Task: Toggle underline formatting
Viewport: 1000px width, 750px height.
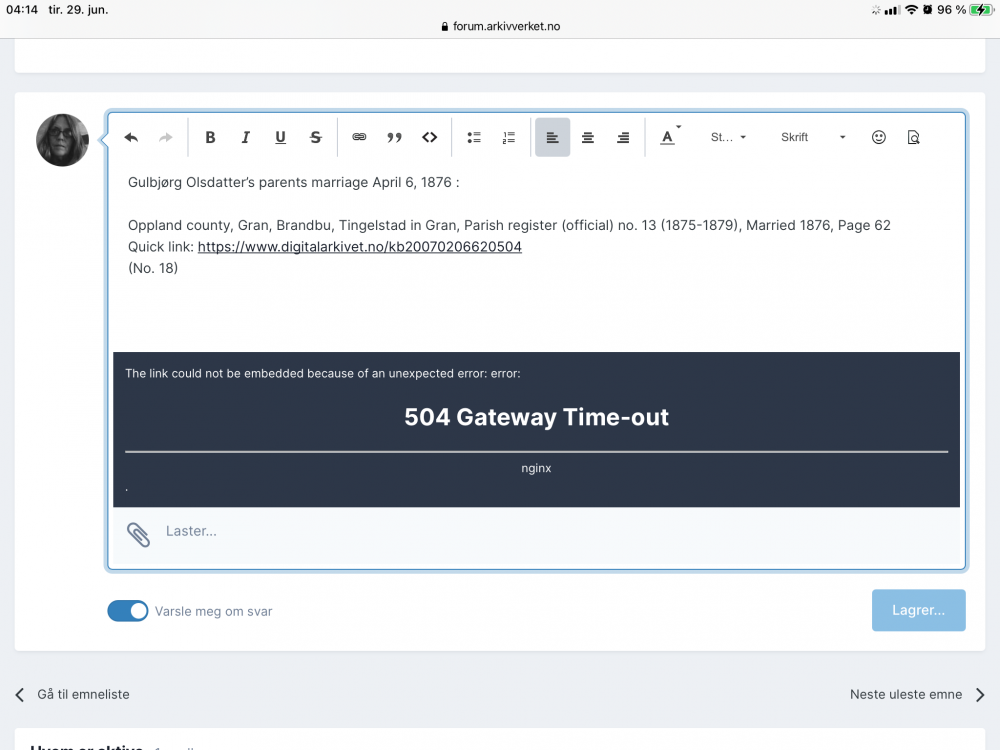Action: coord(280,137)
